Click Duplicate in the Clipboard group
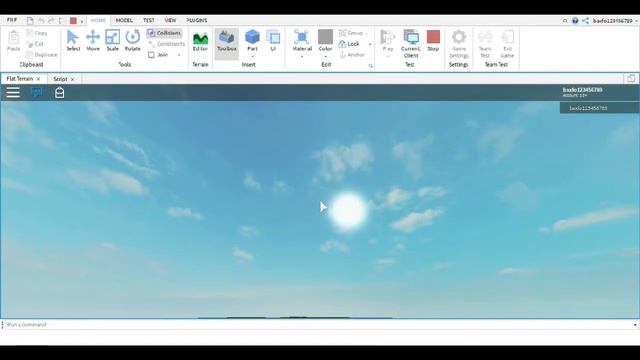Image resolution: width=640 pixels, height=360 pixels. tap(42, 54)
